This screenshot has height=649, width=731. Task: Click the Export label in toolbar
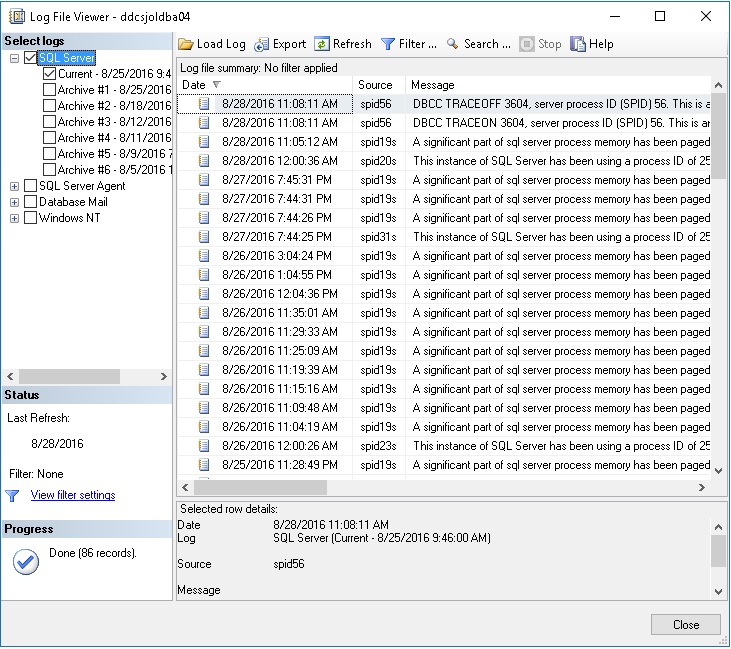point(289,44)
